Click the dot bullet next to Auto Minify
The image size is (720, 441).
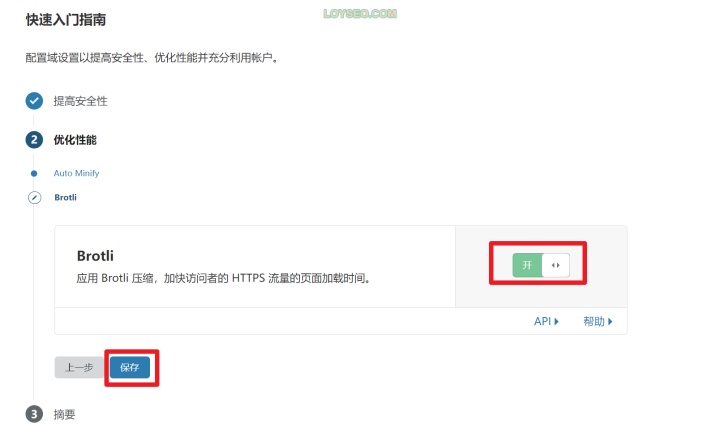[x=34, y=173]
